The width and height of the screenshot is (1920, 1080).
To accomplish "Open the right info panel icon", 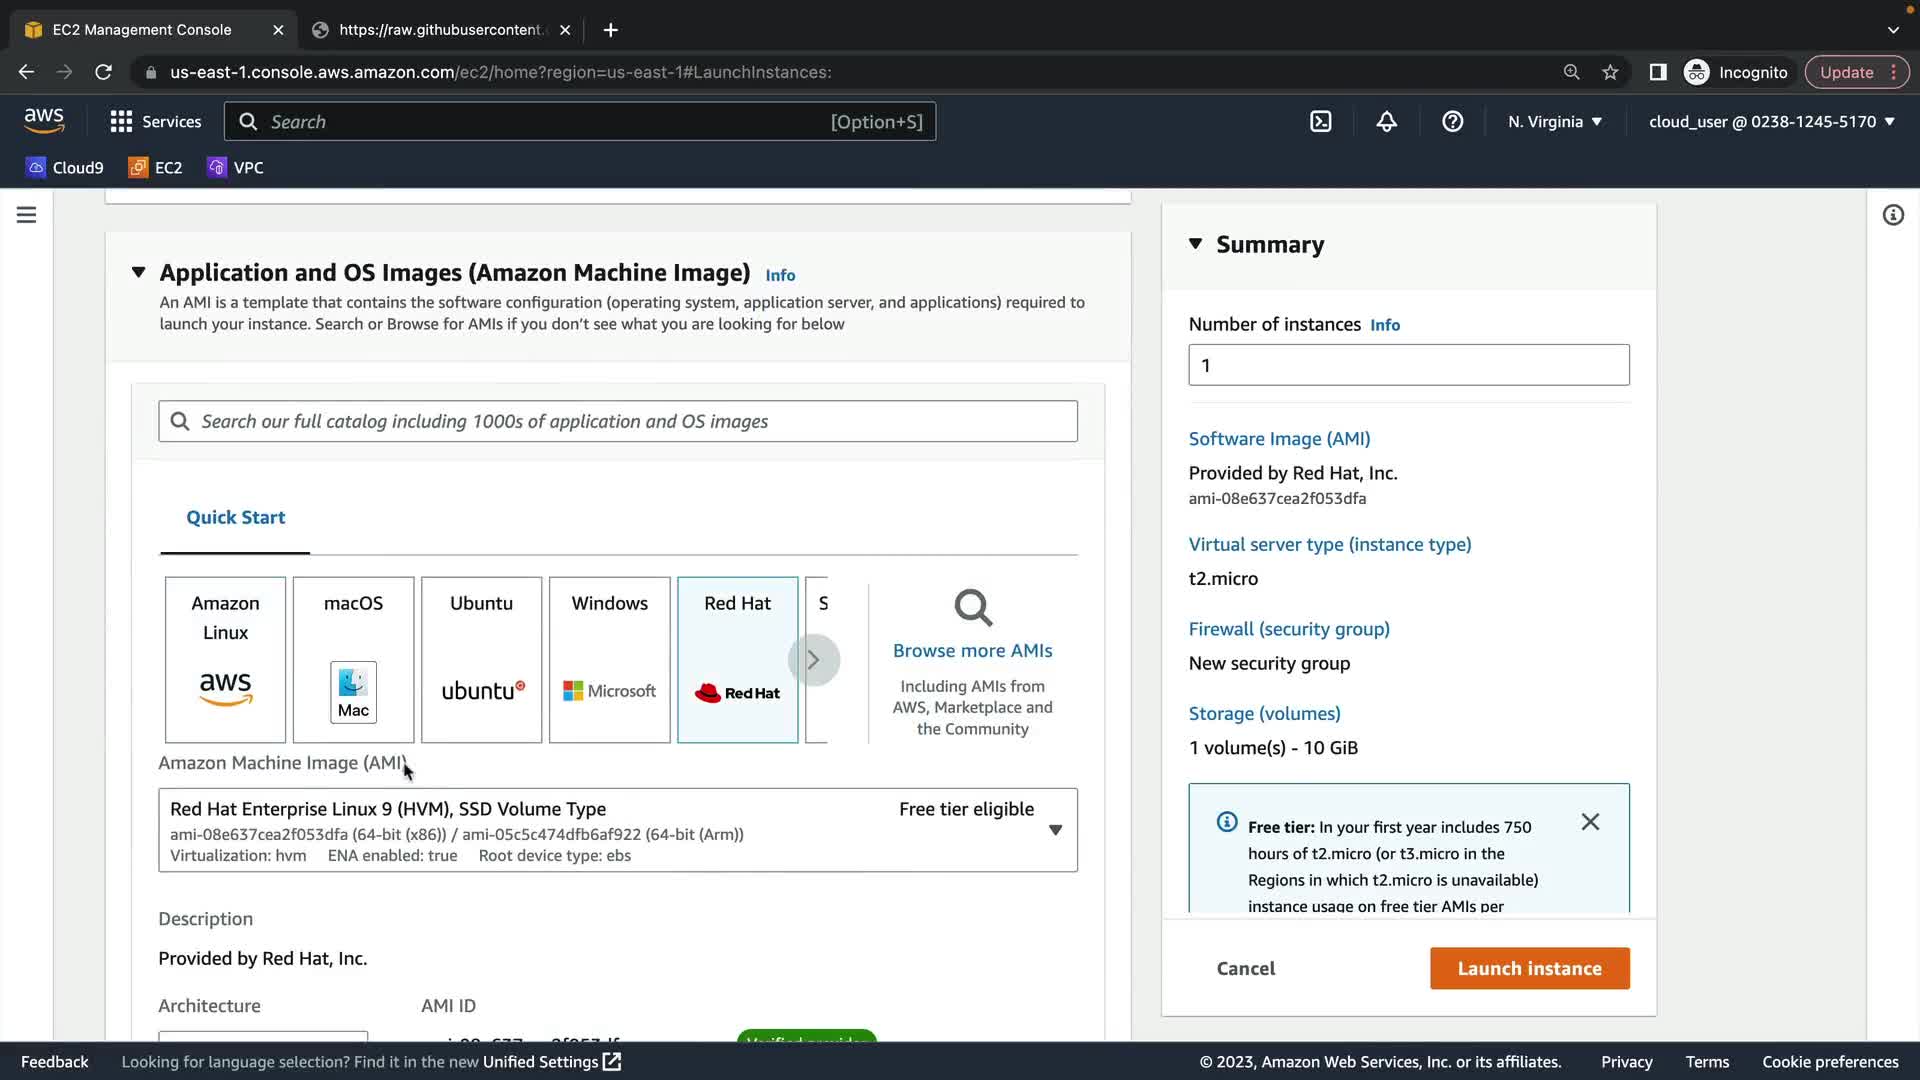I will [x=1892, y=215].
